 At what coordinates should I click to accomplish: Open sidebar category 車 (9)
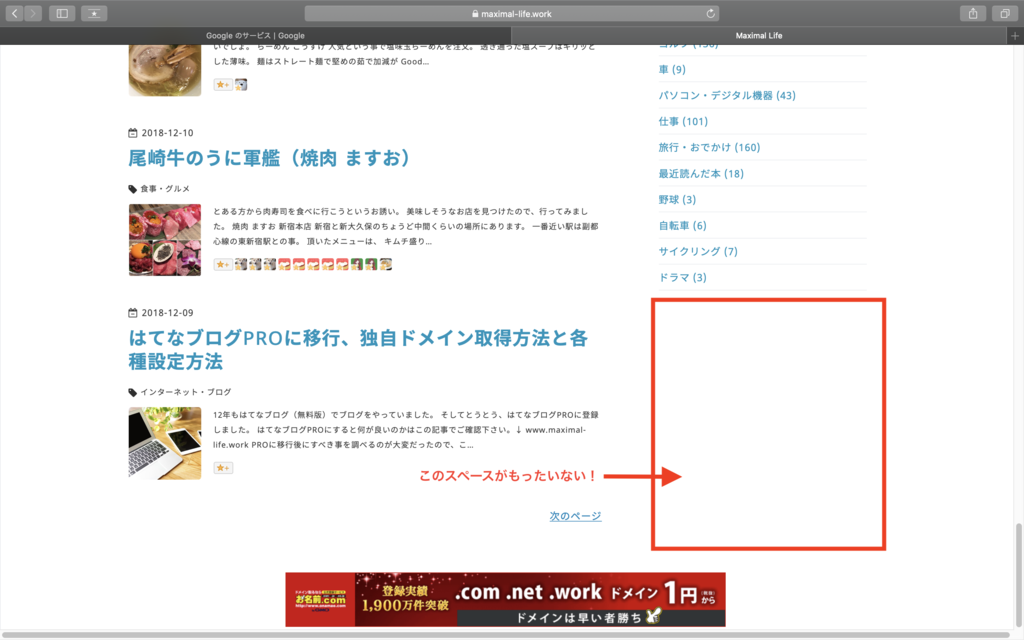672,69
